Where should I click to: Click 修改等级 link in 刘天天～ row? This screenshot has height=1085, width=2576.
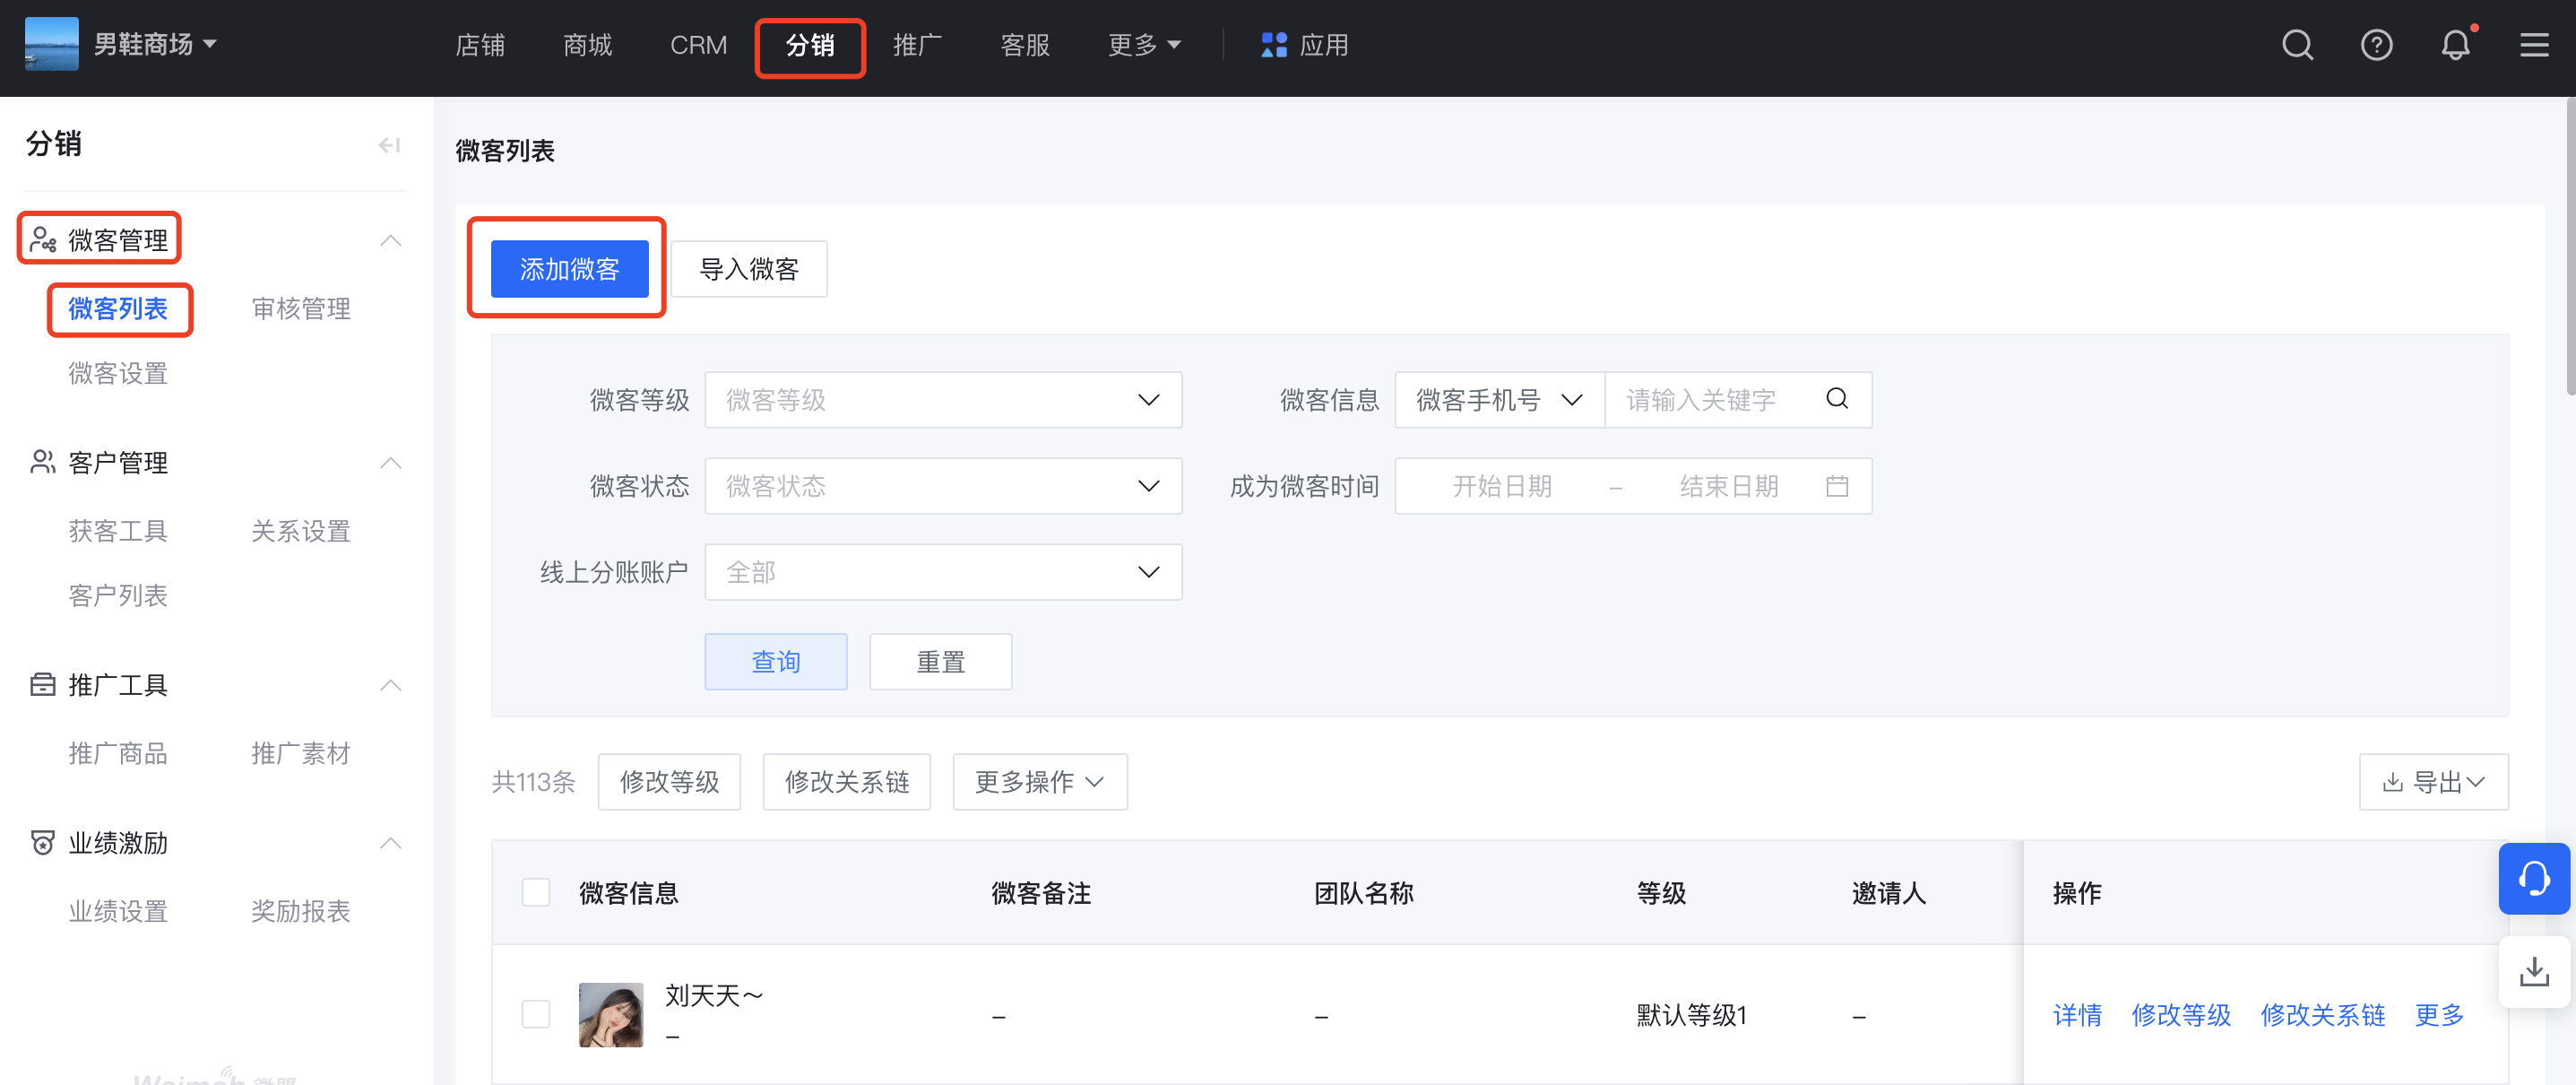click(2181, 1015)
